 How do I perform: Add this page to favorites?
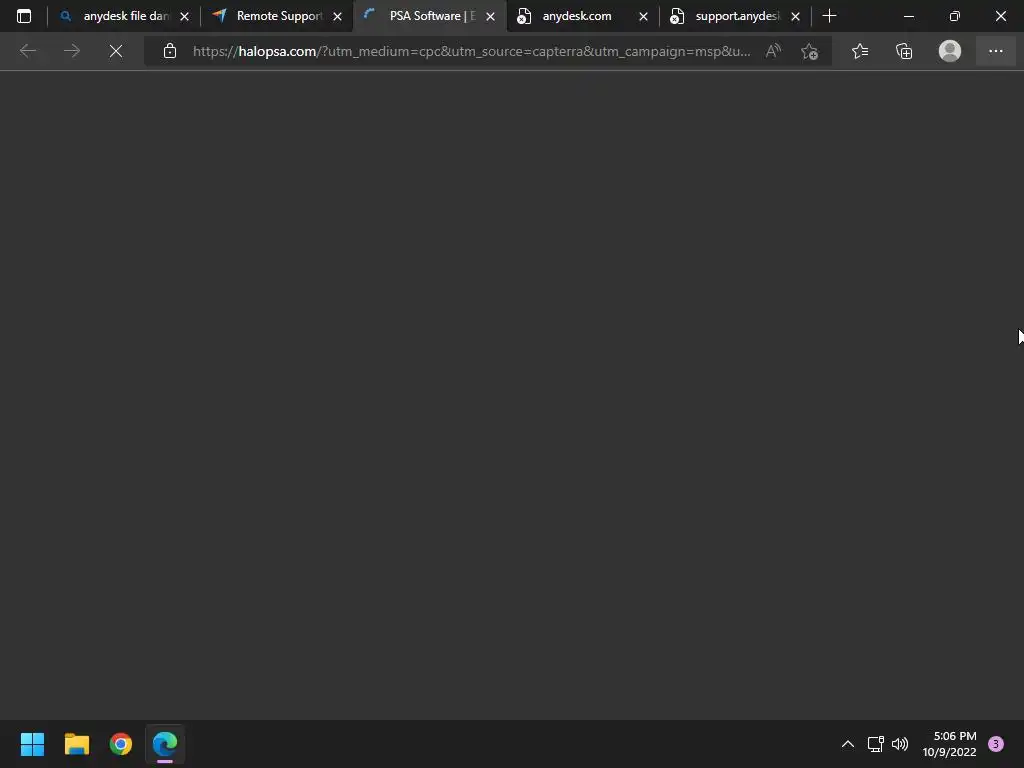click(x=810, y=51)
